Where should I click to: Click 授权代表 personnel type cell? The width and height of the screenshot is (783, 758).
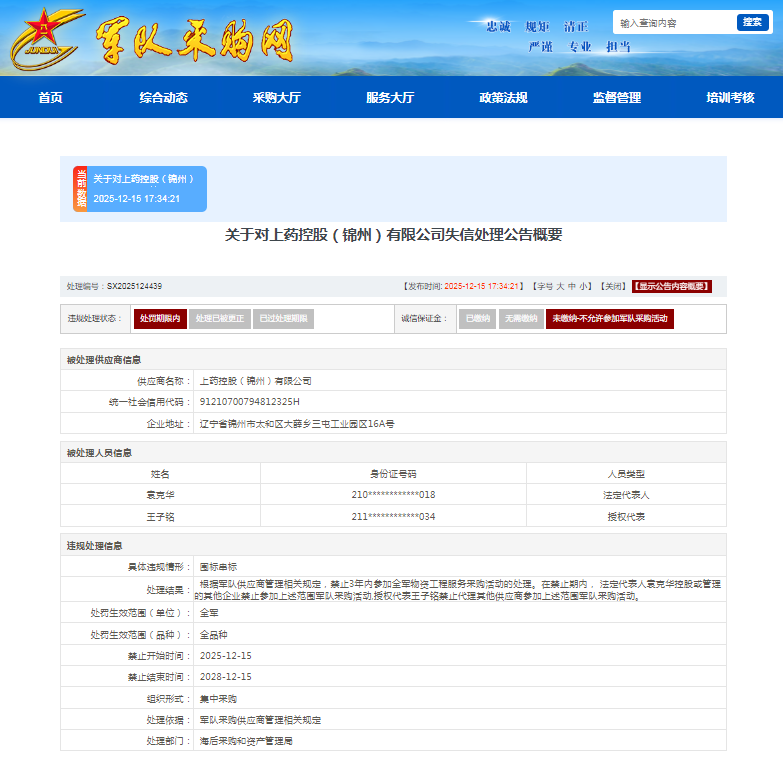point(626,516)
